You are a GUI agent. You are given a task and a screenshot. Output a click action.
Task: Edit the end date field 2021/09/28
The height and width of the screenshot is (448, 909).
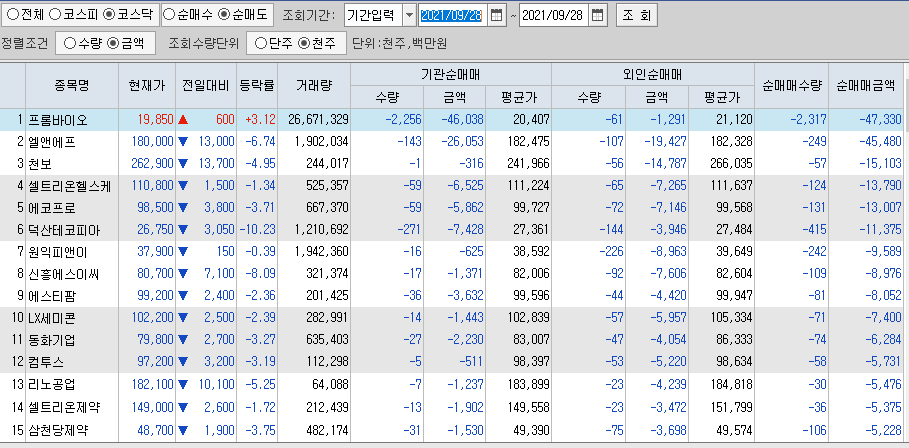coord(554,16)
